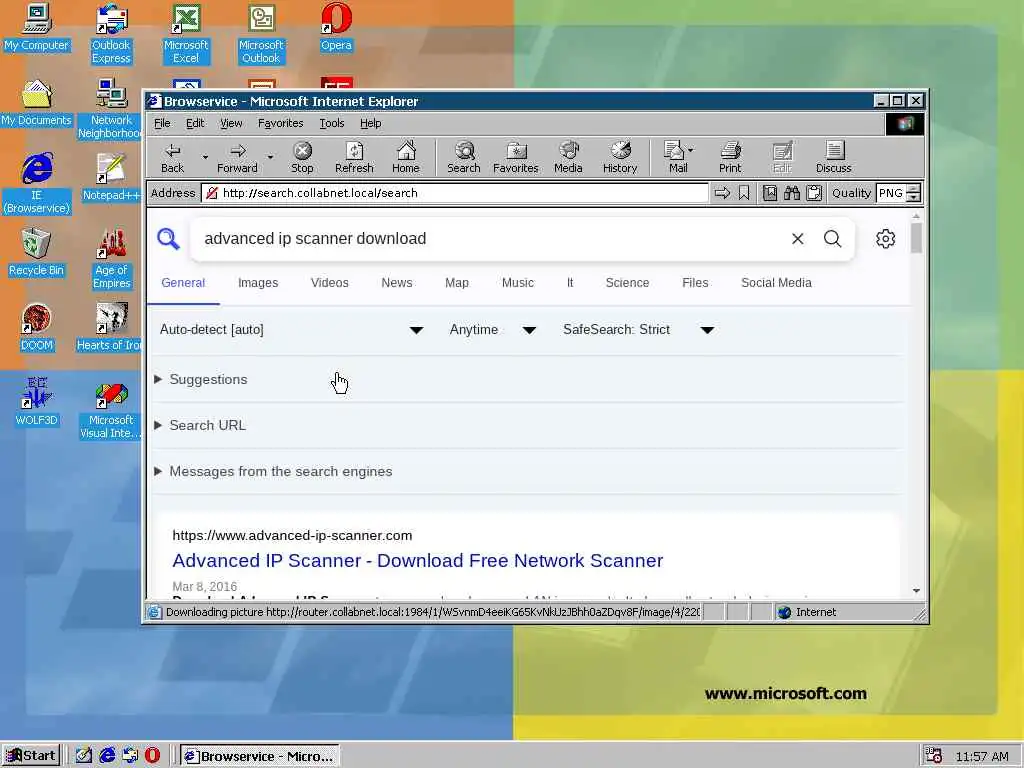Show browsing History
Screen dimensions: 1024x768
click(x=620, y=158)
